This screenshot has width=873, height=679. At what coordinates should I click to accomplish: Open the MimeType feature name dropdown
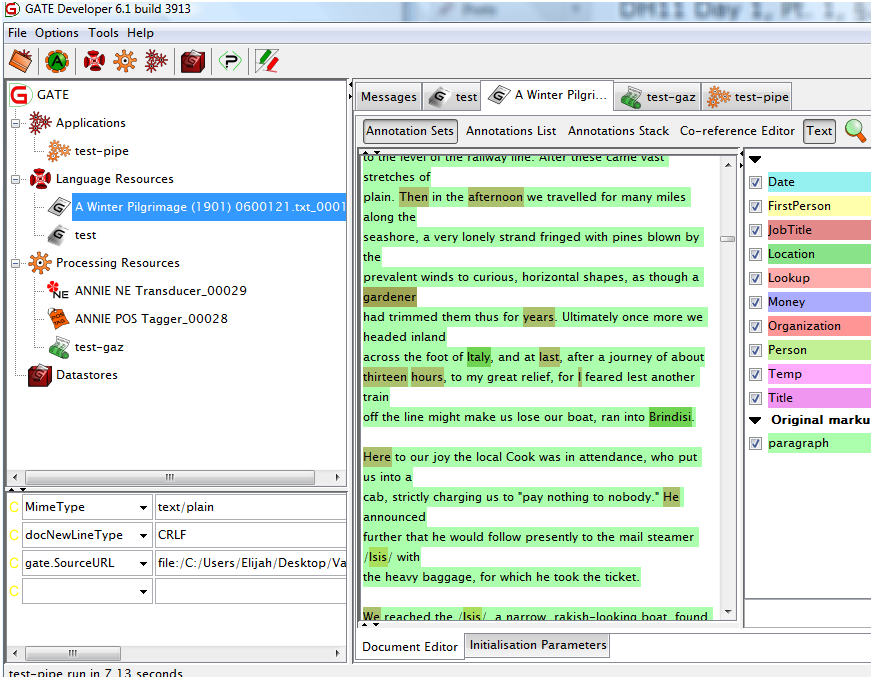click(143, 507)
